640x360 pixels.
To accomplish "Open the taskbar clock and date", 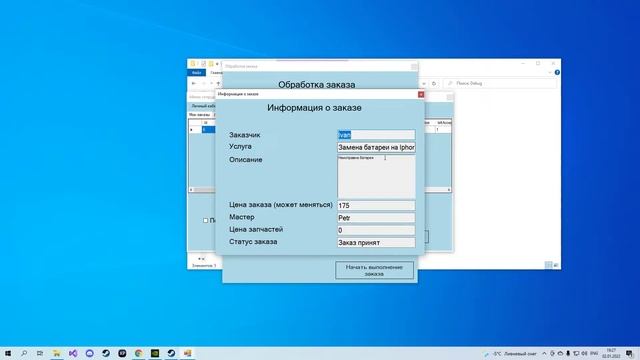I will [x=611, y=353].
